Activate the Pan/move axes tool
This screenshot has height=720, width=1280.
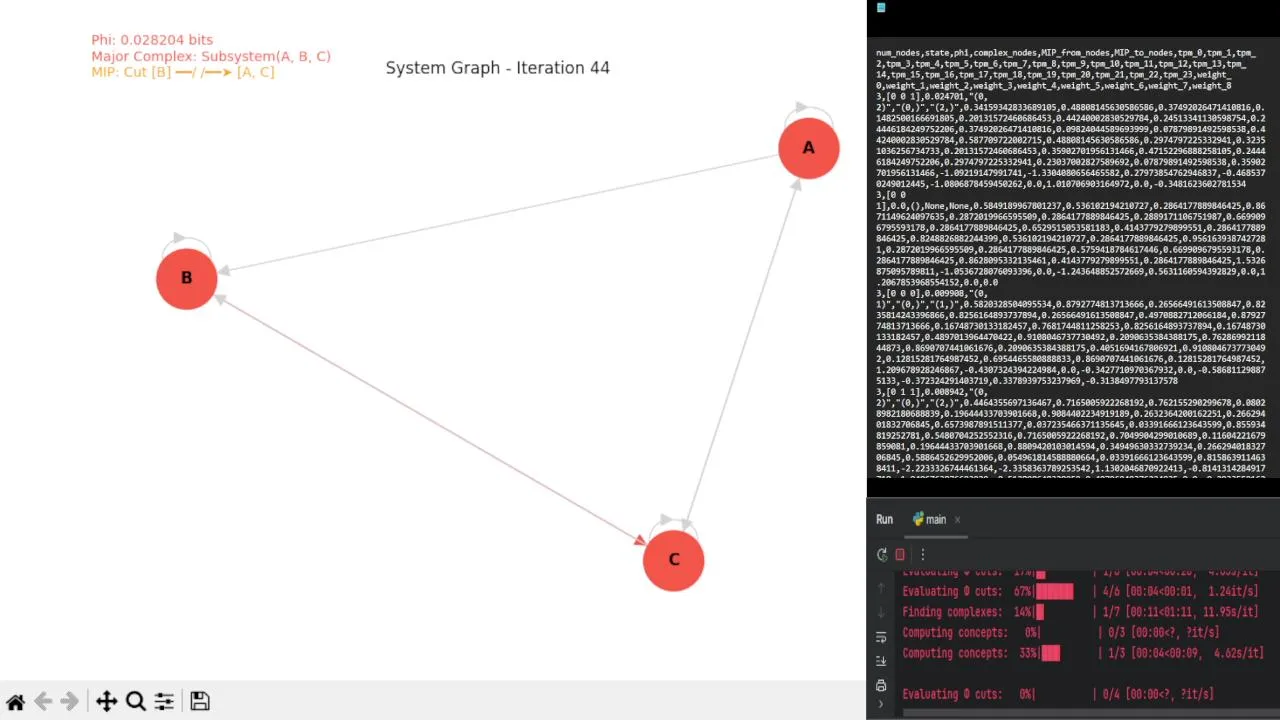click(x=106, y=702)
